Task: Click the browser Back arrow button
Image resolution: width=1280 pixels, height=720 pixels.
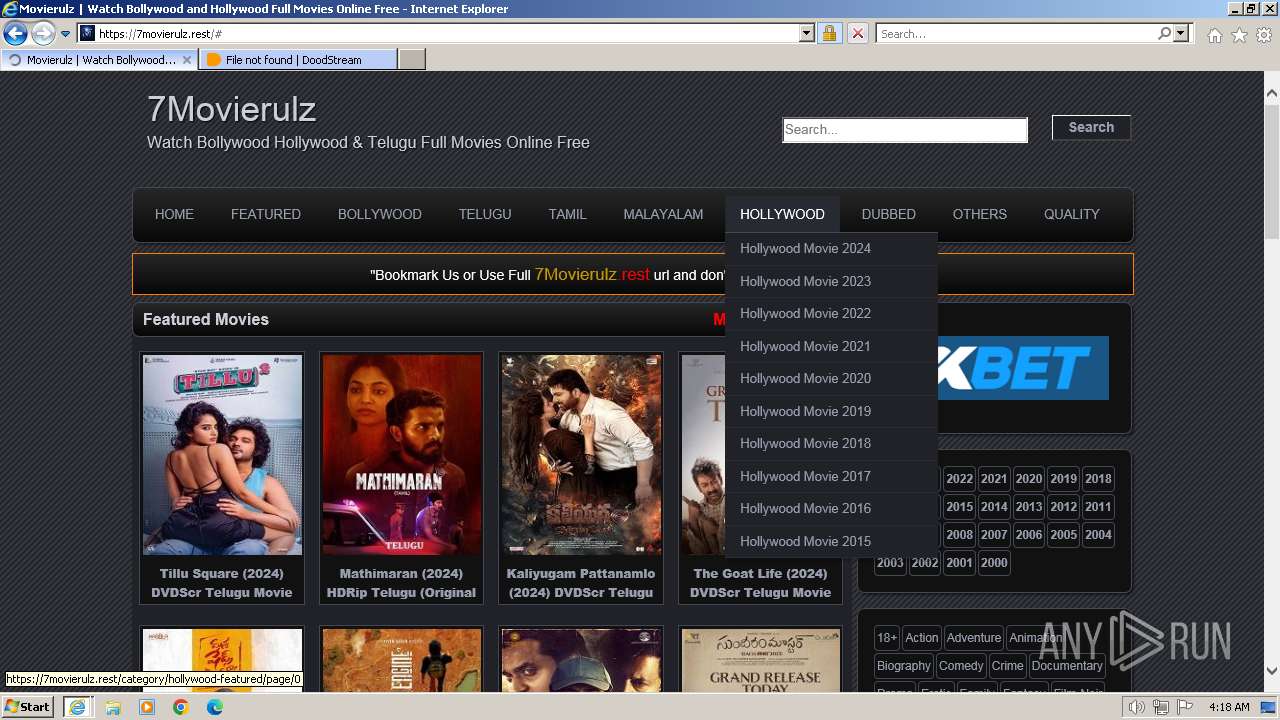Action: [15, 34]
